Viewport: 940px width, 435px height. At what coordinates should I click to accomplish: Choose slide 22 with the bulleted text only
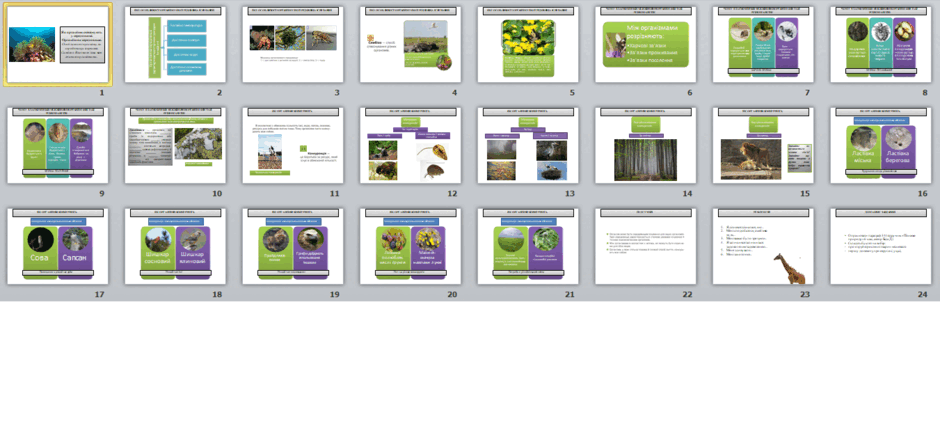click(x=645, y=246)
